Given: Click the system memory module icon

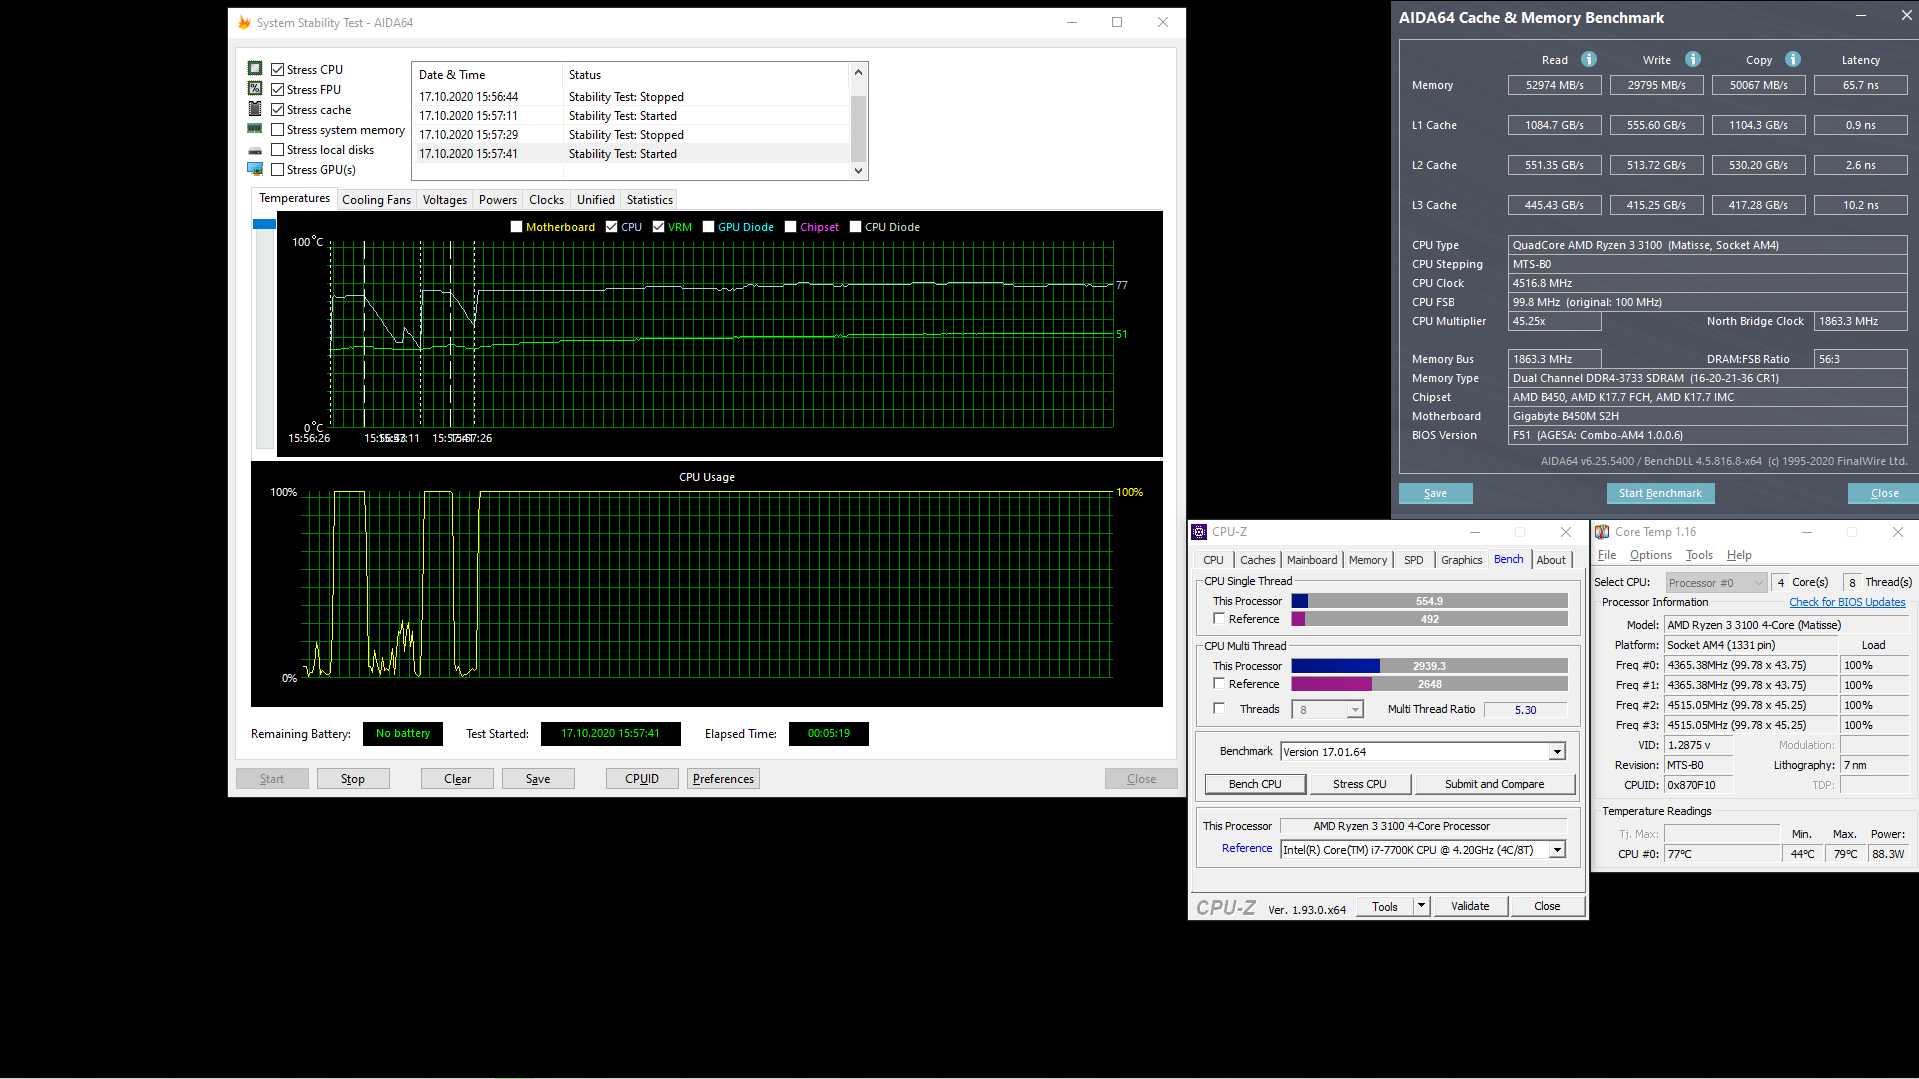Looking at the screenshot, I should 255,129.
